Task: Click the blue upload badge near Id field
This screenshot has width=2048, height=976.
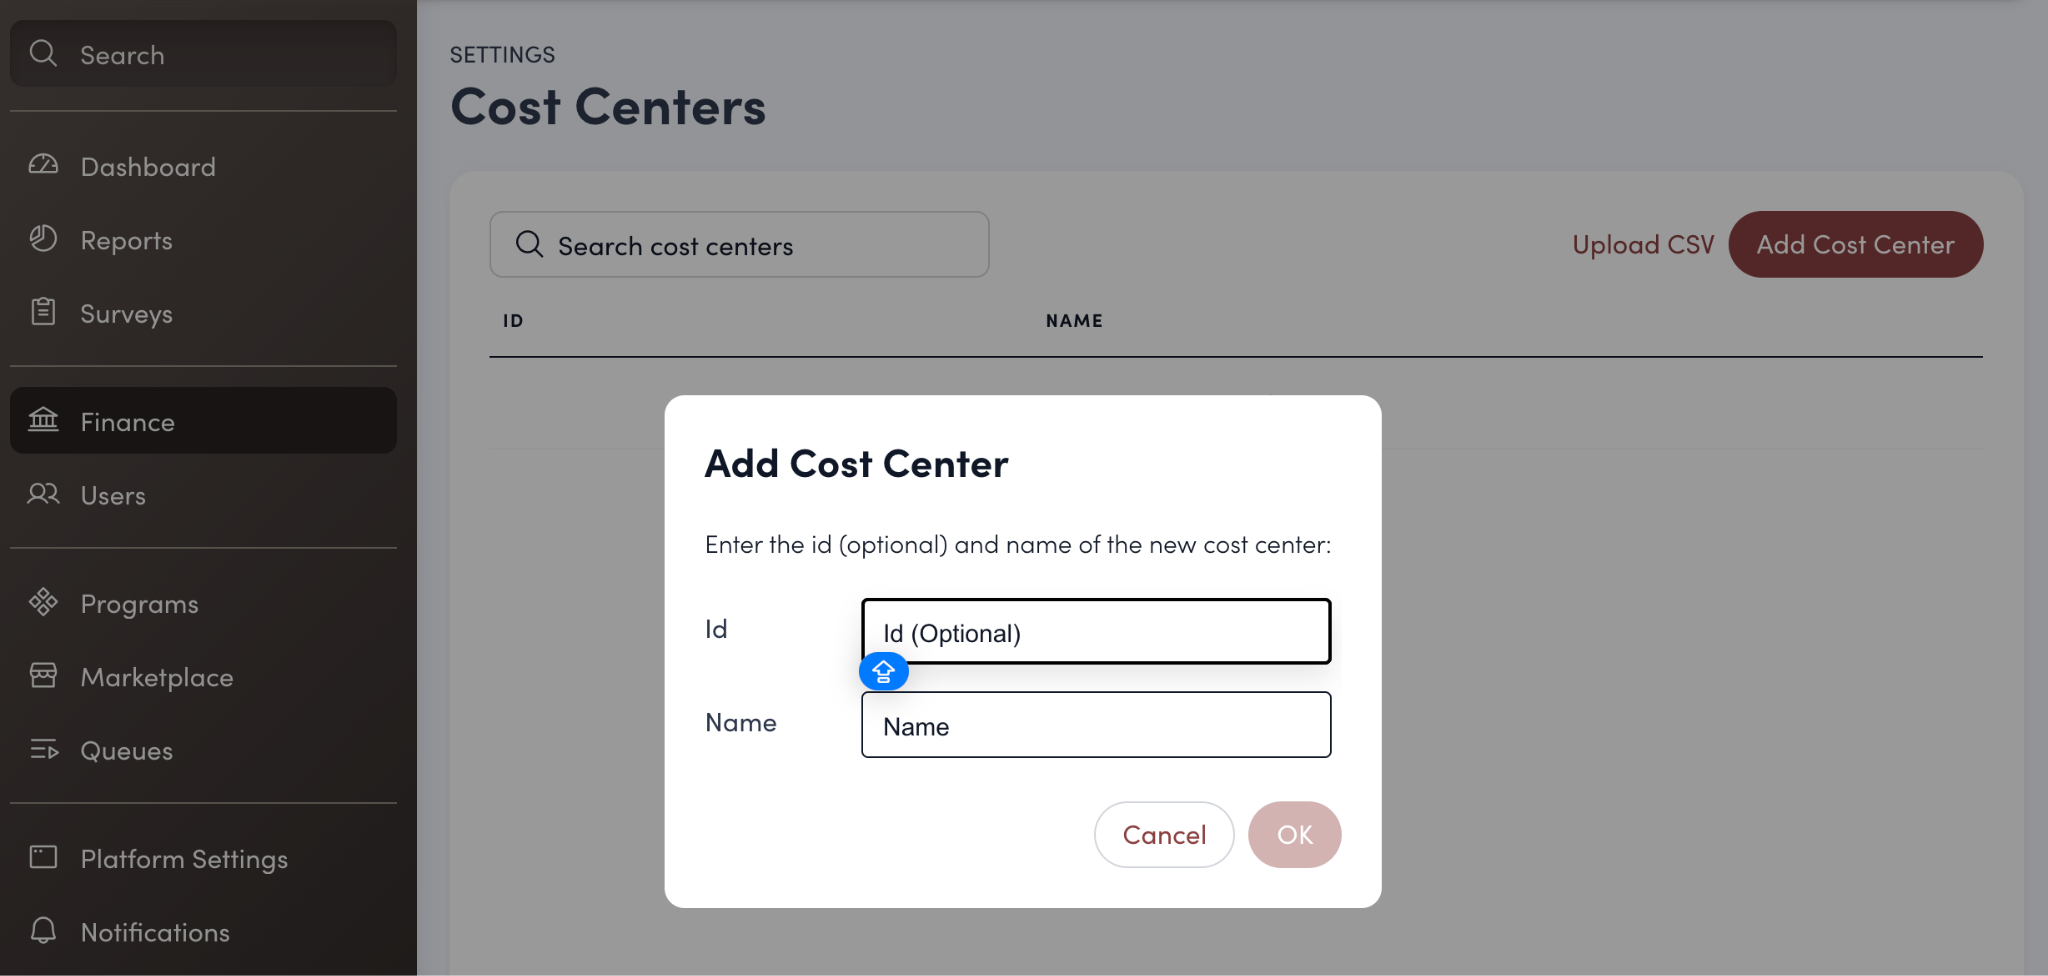Action: pyautogui.click(x=883, y=672)
